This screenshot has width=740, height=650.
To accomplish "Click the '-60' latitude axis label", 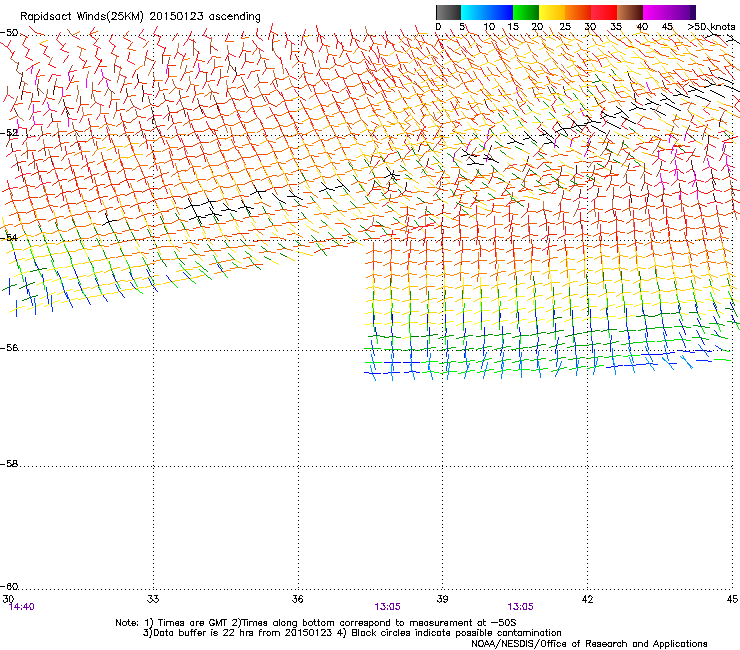I will pos(9,586).
